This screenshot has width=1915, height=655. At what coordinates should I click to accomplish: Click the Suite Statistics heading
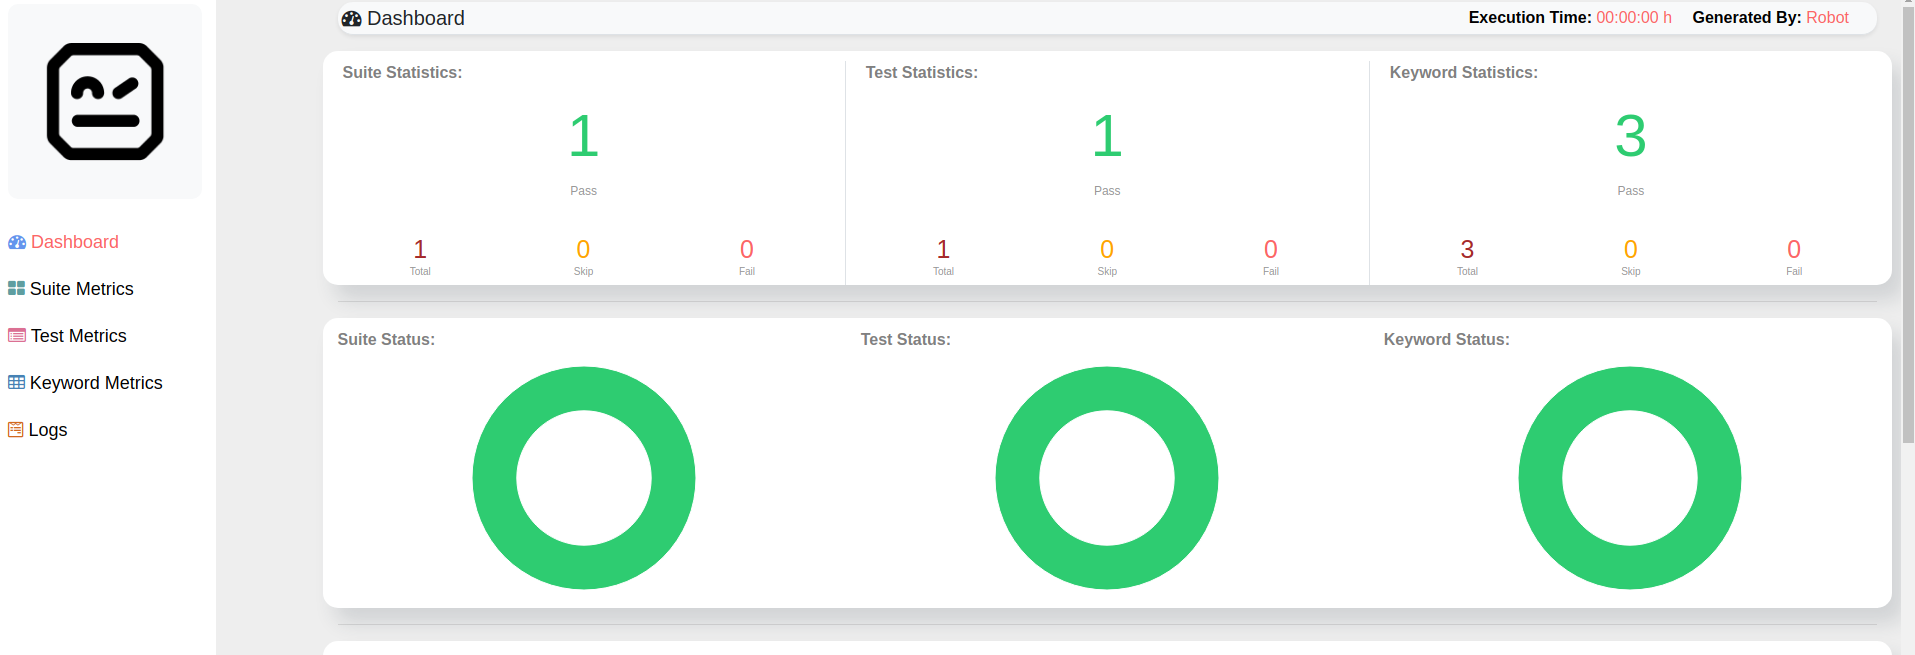pyautogui.click(x=402, y=73)
